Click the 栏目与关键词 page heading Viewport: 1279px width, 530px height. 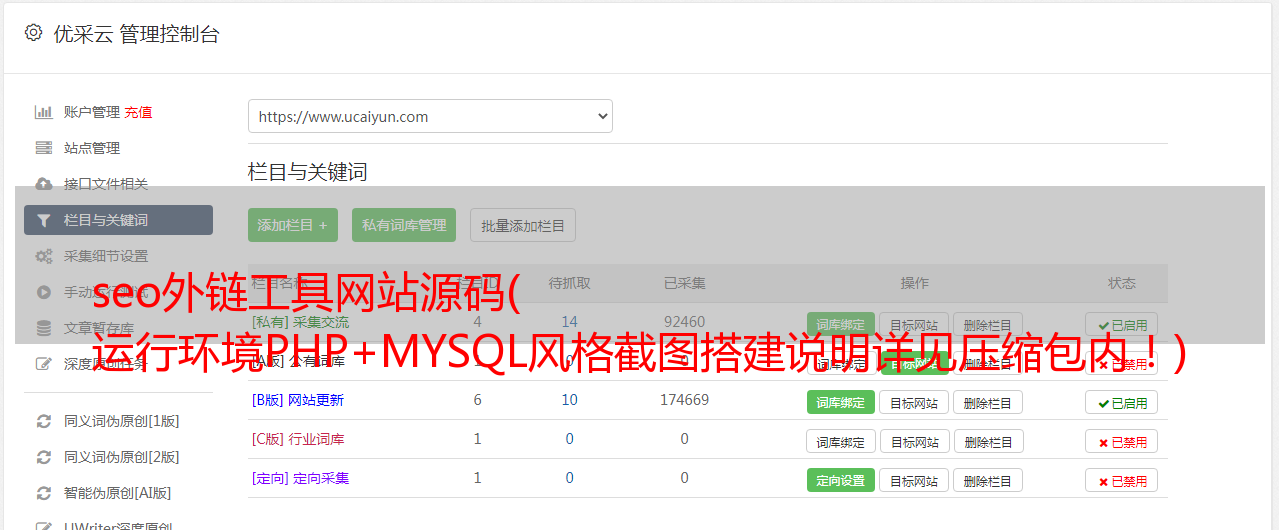point(308,172)
